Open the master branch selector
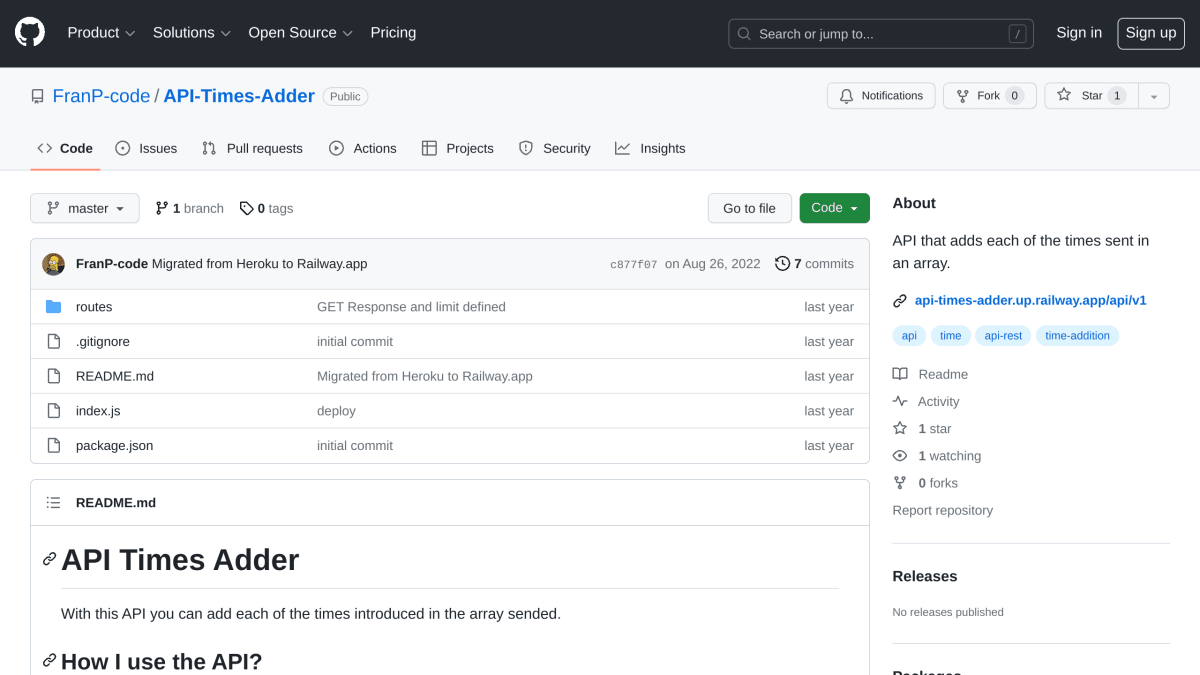Screen dimensions: 1200x675 85,208
